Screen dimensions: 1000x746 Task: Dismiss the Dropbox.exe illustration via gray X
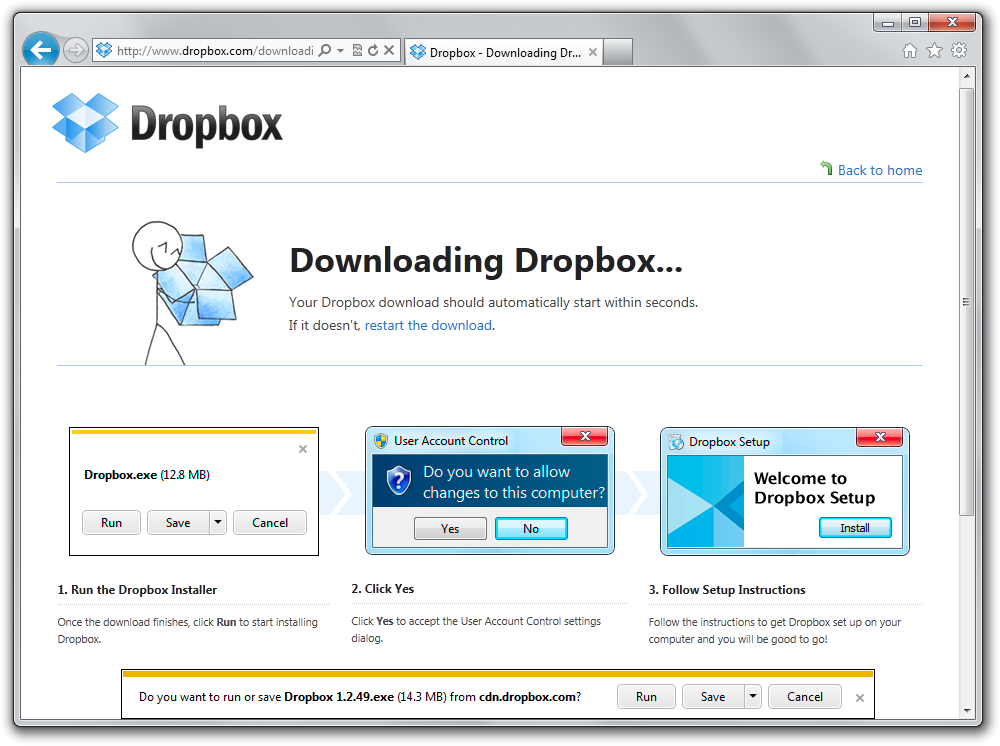(303, 449)
